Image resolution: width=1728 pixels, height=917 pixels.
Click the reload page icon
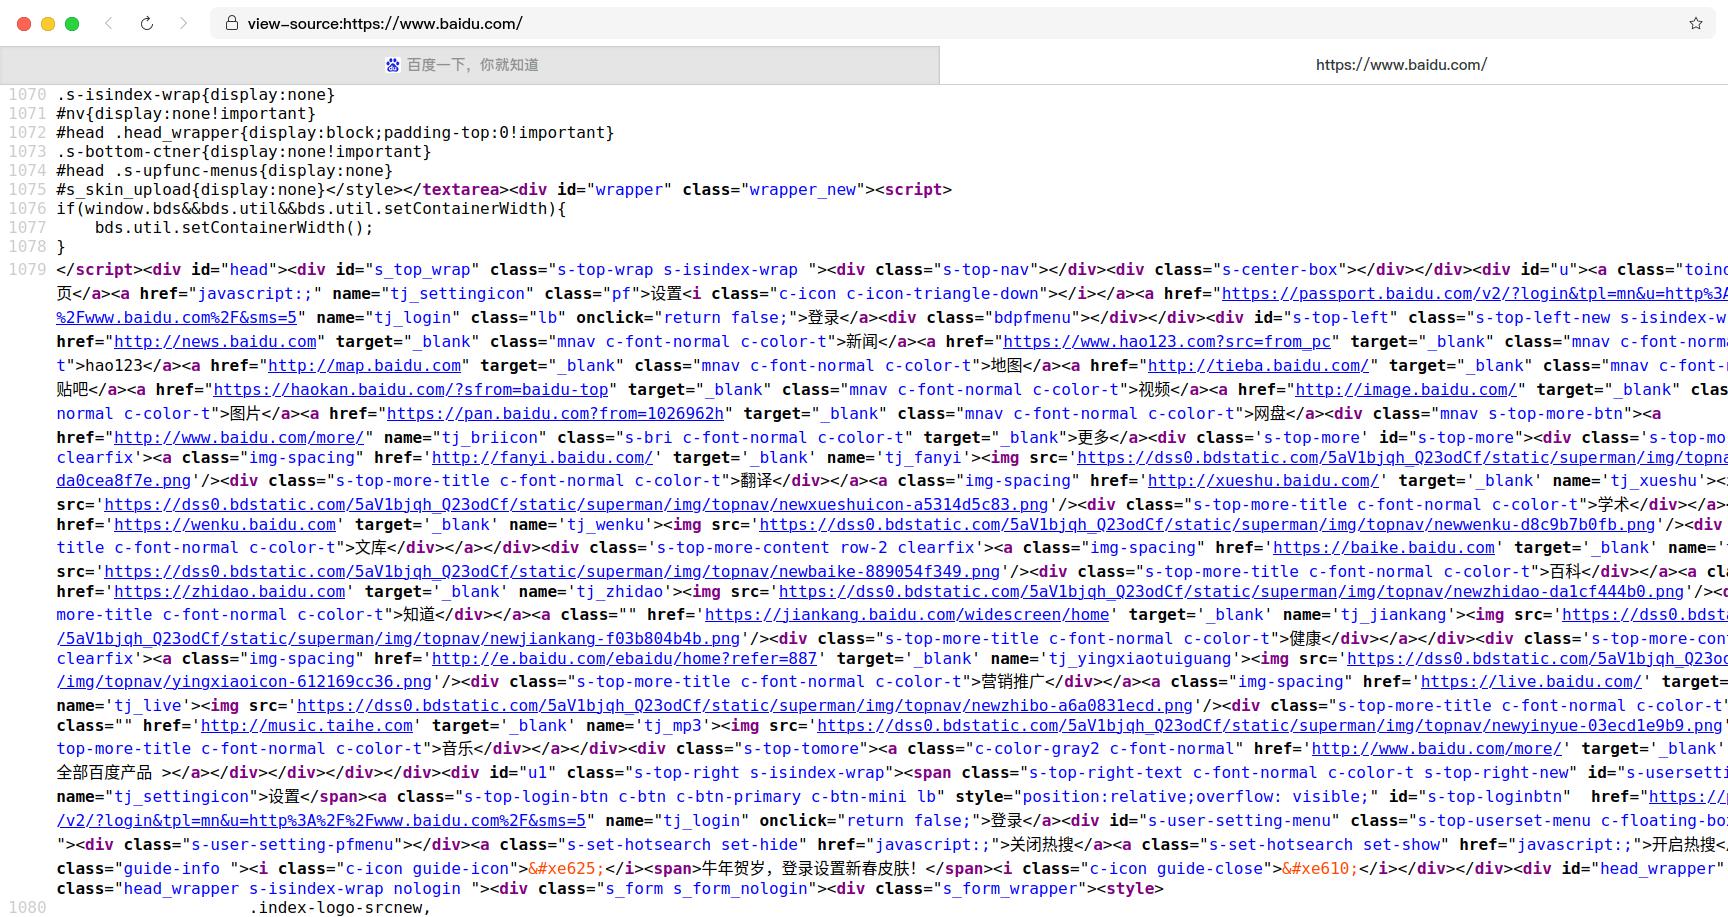point(147,23)
